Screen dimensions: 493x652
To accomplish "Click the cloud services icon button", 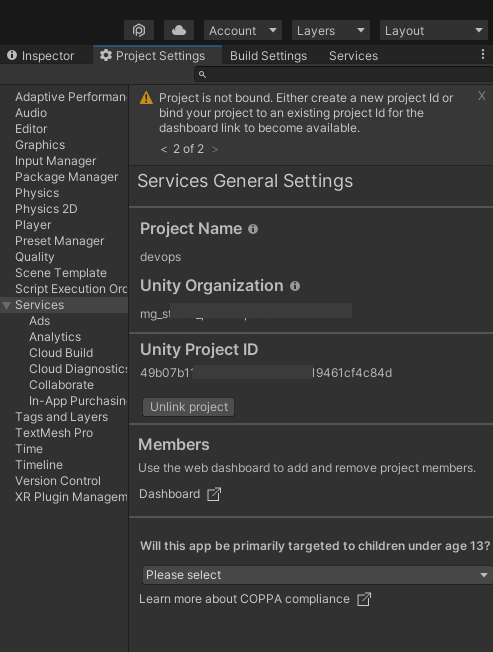I will pyautogui.click(x=179, y=30).
